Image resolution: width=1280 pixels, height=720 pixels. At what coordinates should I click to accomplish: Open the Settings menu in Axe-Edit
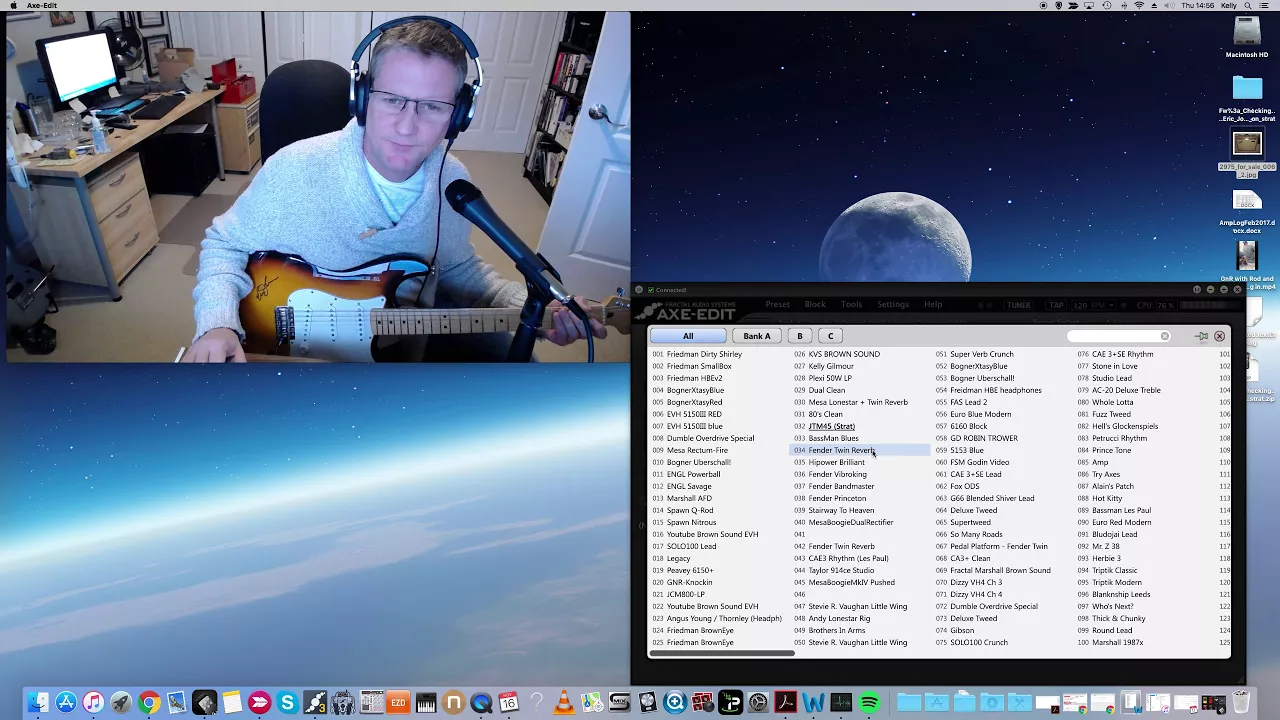(x=893, y=305)
